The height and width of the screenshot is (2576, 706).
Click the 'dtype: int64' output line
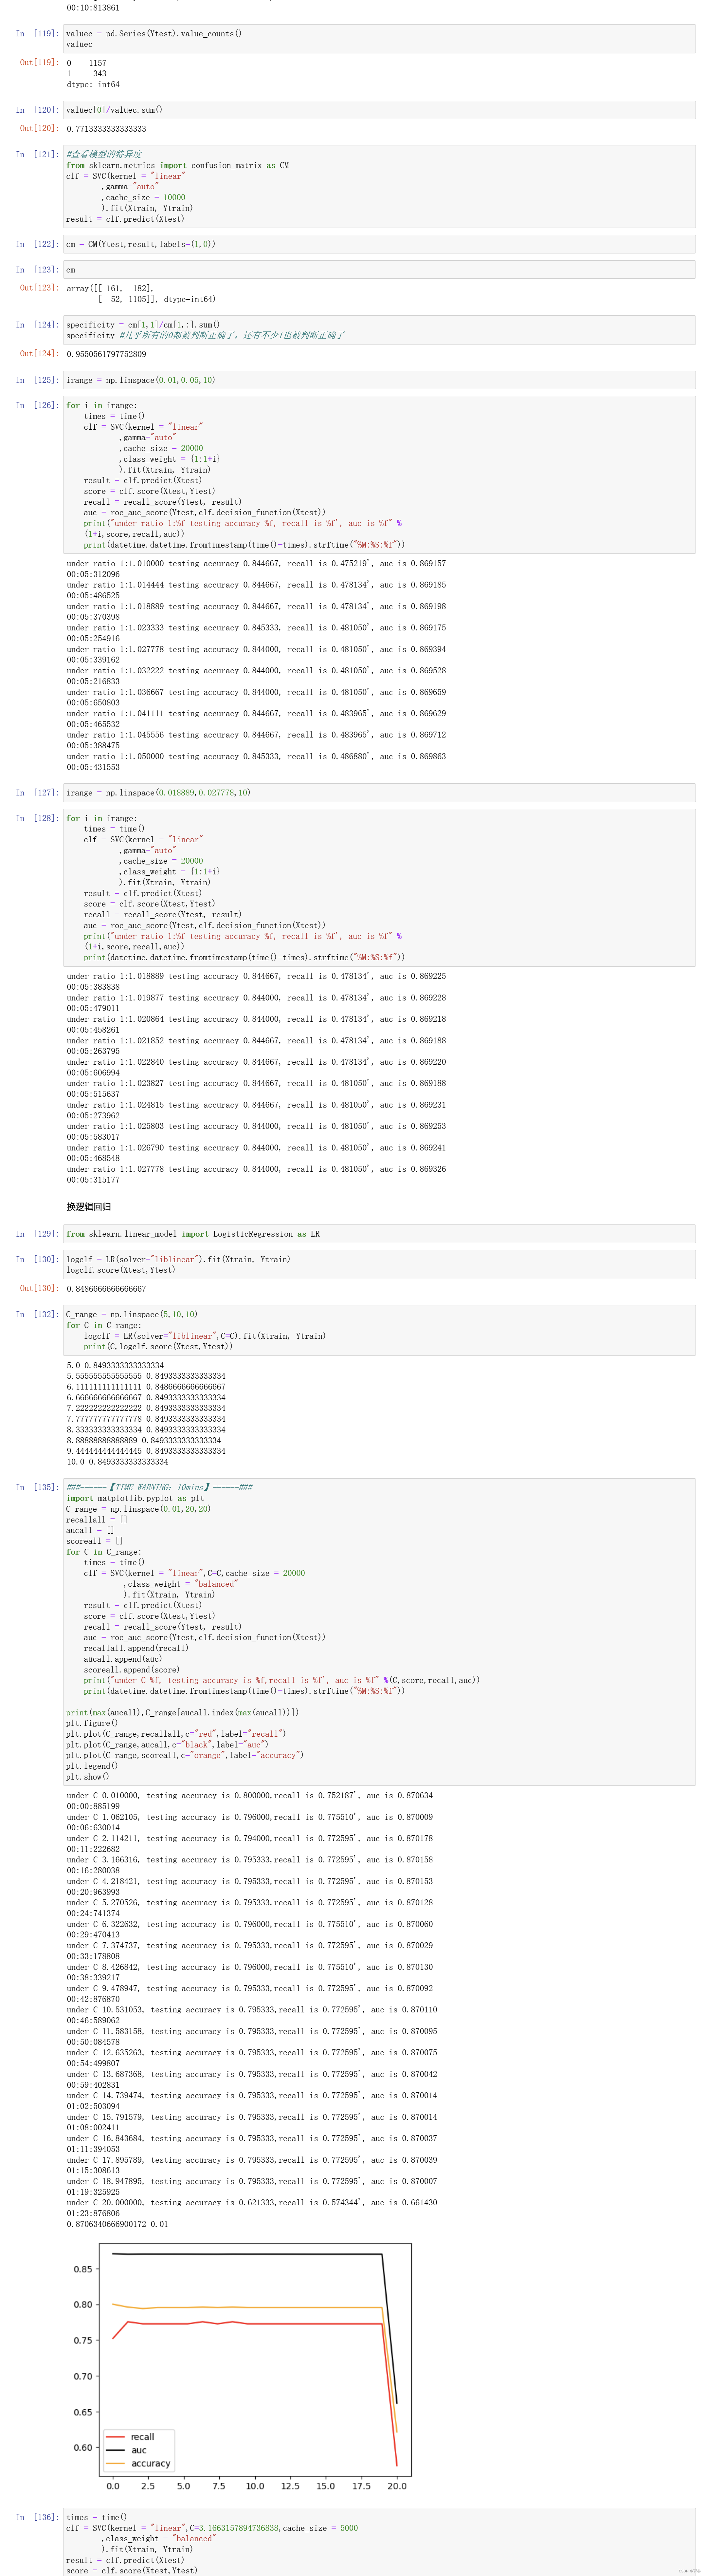93,85
